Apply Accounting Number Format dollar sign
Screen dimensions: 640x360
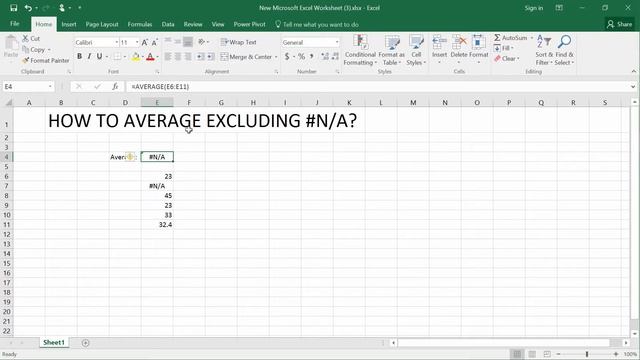click(287, 56)
